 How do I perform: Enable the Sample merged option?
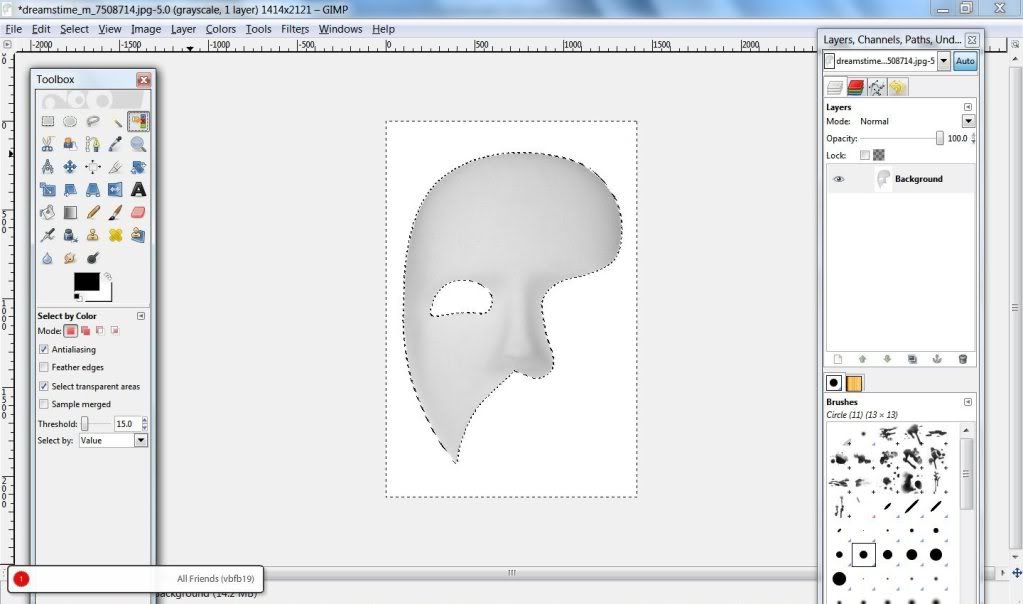[43, 404]
